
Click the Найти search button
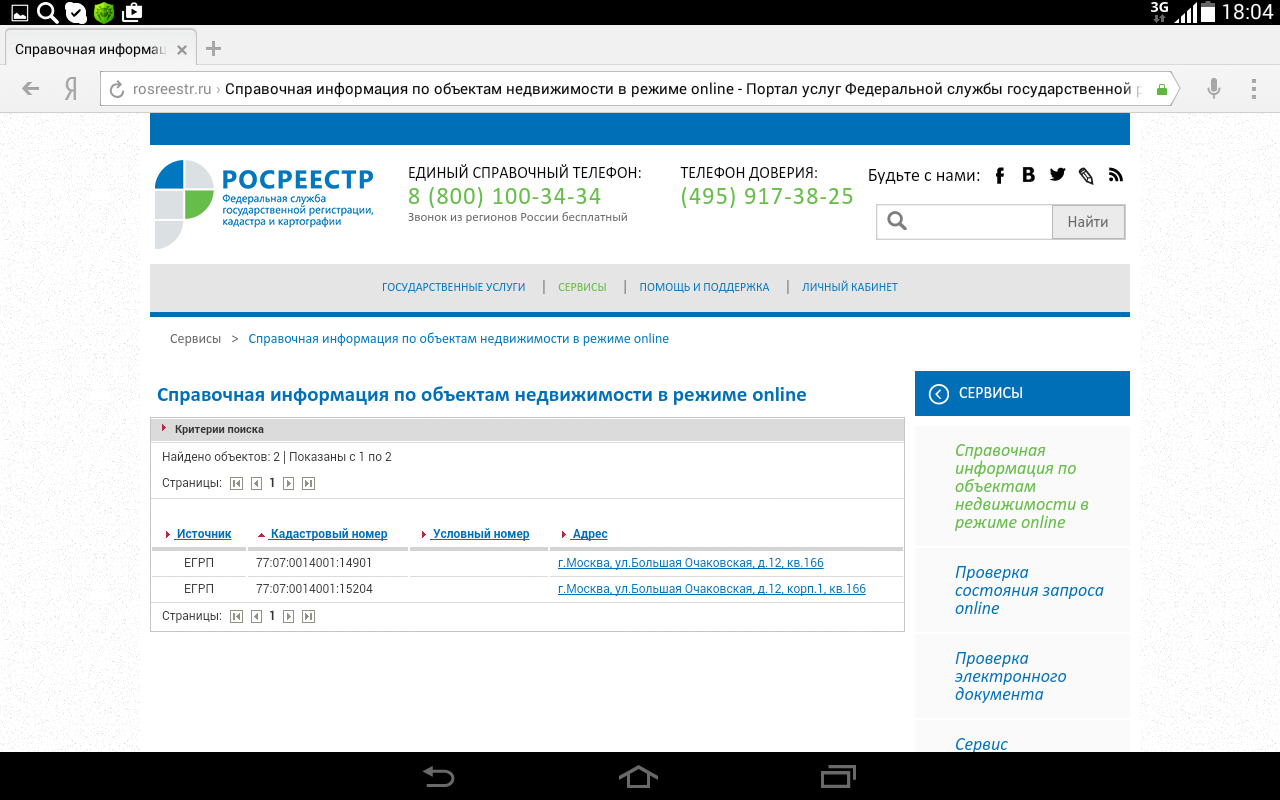pyautogui.click(x=1088, y=222)
